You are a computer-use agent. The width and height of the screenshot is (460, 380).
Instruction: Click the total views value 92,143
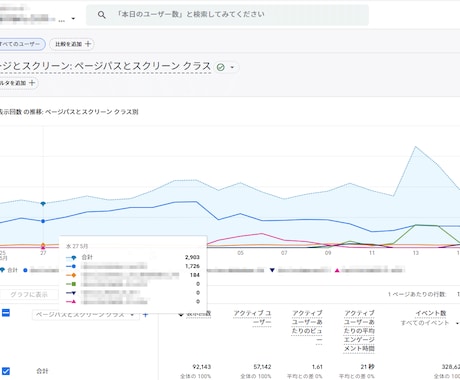[202, 367]
